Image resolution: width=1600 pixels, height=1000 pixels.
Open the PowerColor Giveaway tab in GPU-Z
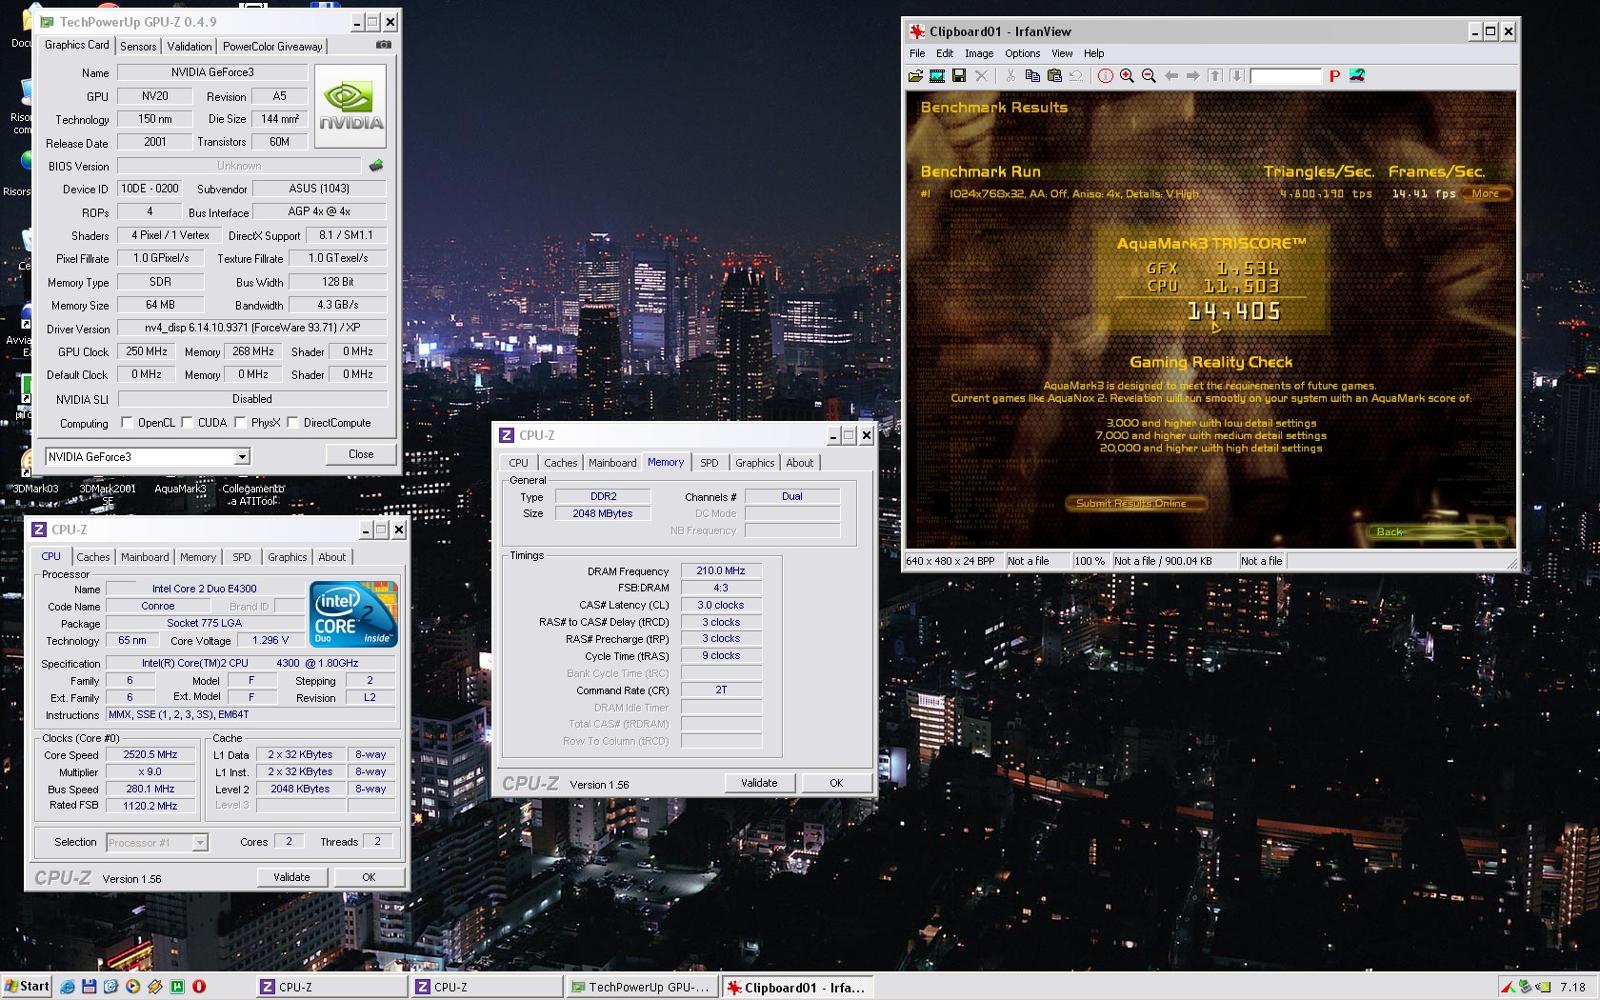[272, 47]
